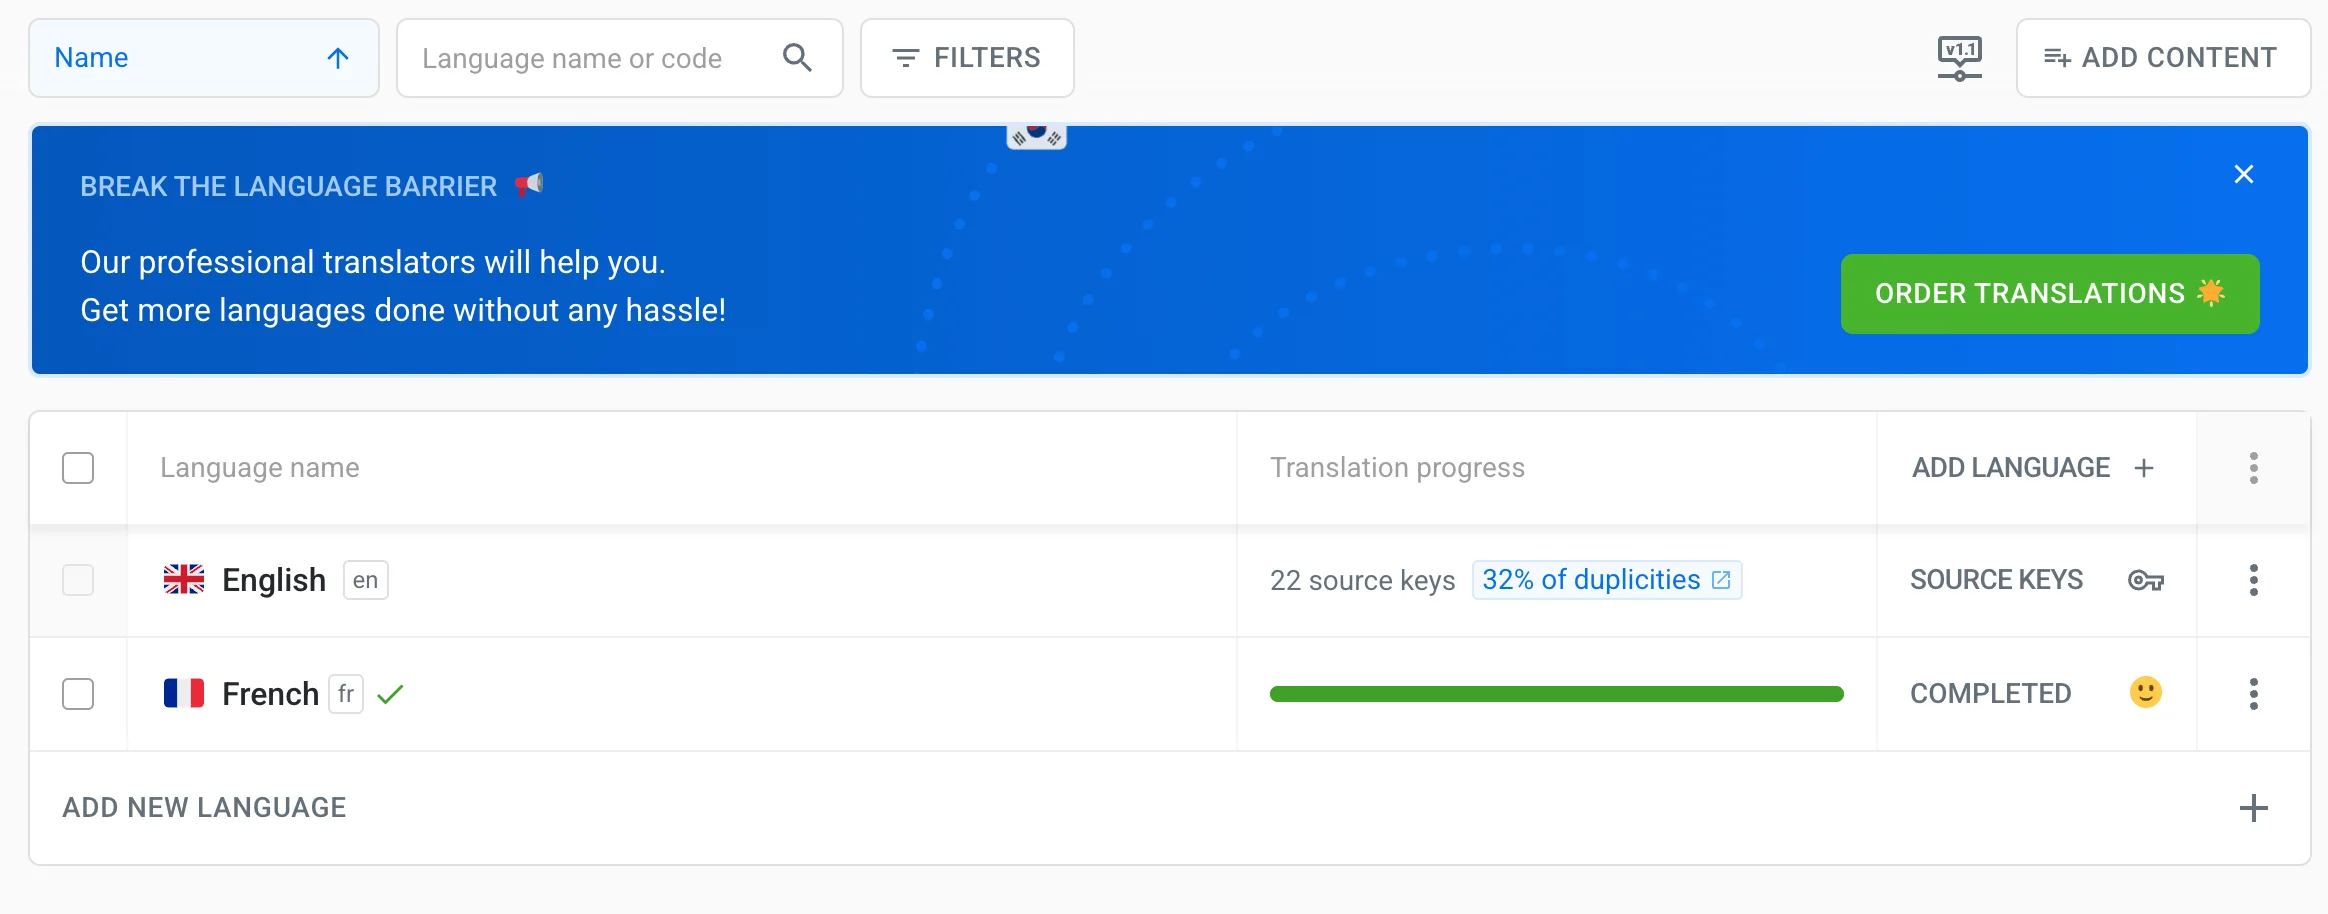Open the 32% of duplicities link

(x=1606, y=580)
